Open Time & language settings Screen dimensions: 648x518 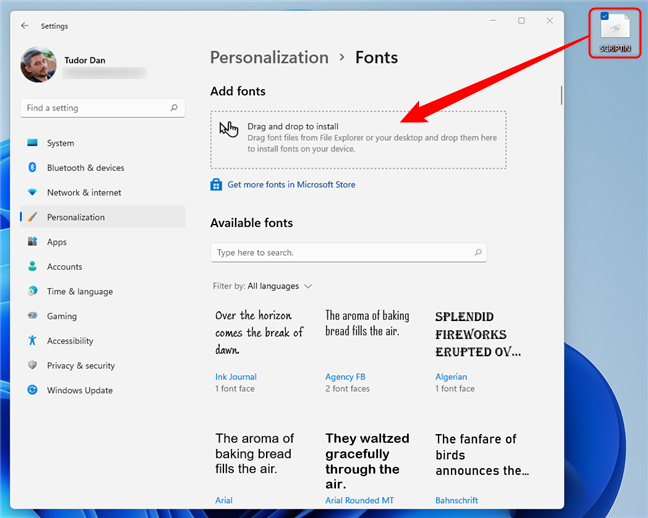click(x=102, y=291)
